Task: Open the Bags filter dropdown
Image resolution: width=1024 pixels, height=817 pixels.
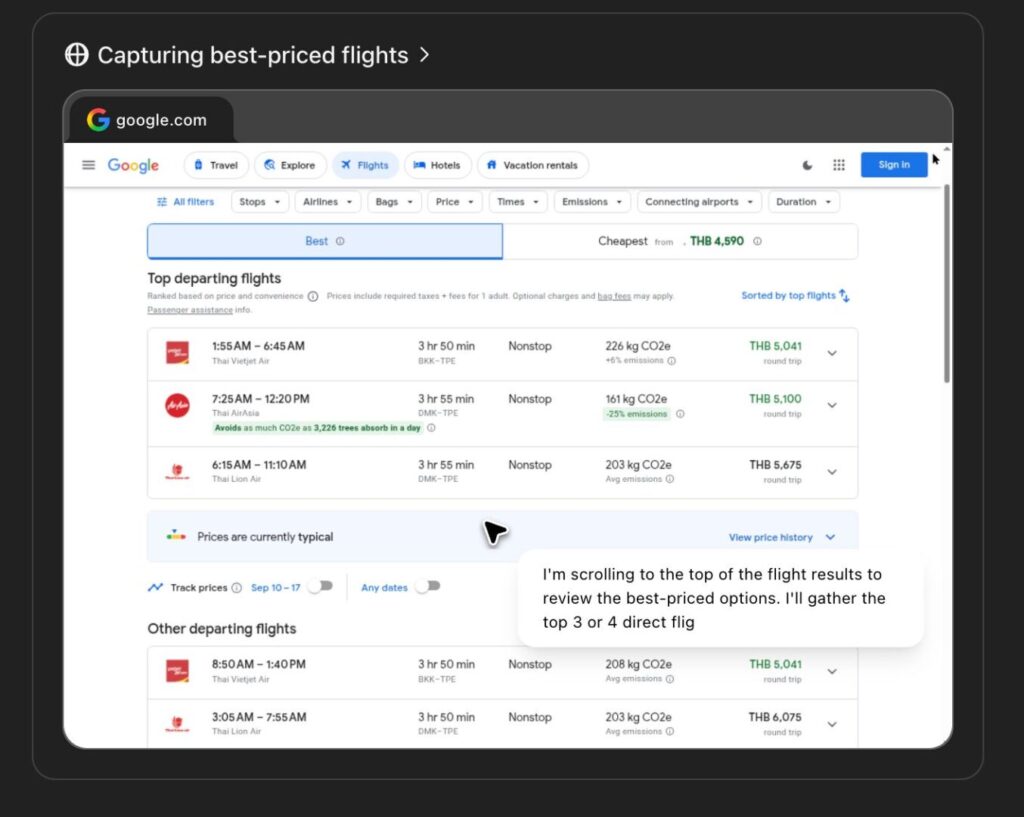Action: coord(394,202)
